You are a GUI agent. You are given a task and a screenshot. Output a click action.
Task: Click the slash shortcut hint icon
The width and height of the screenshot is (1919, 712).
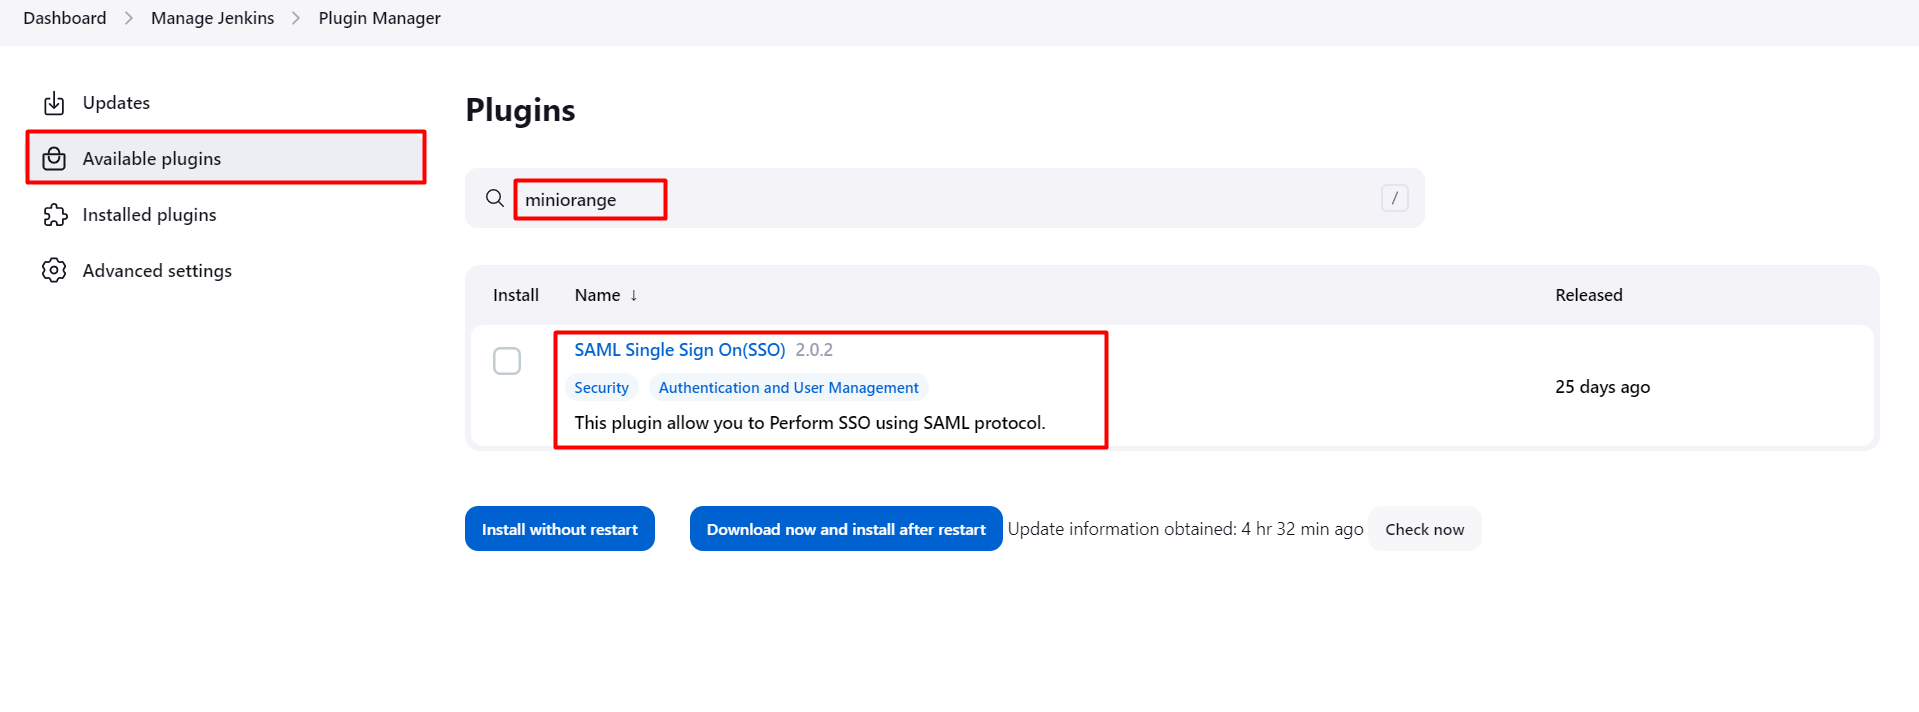[1394, 198]
